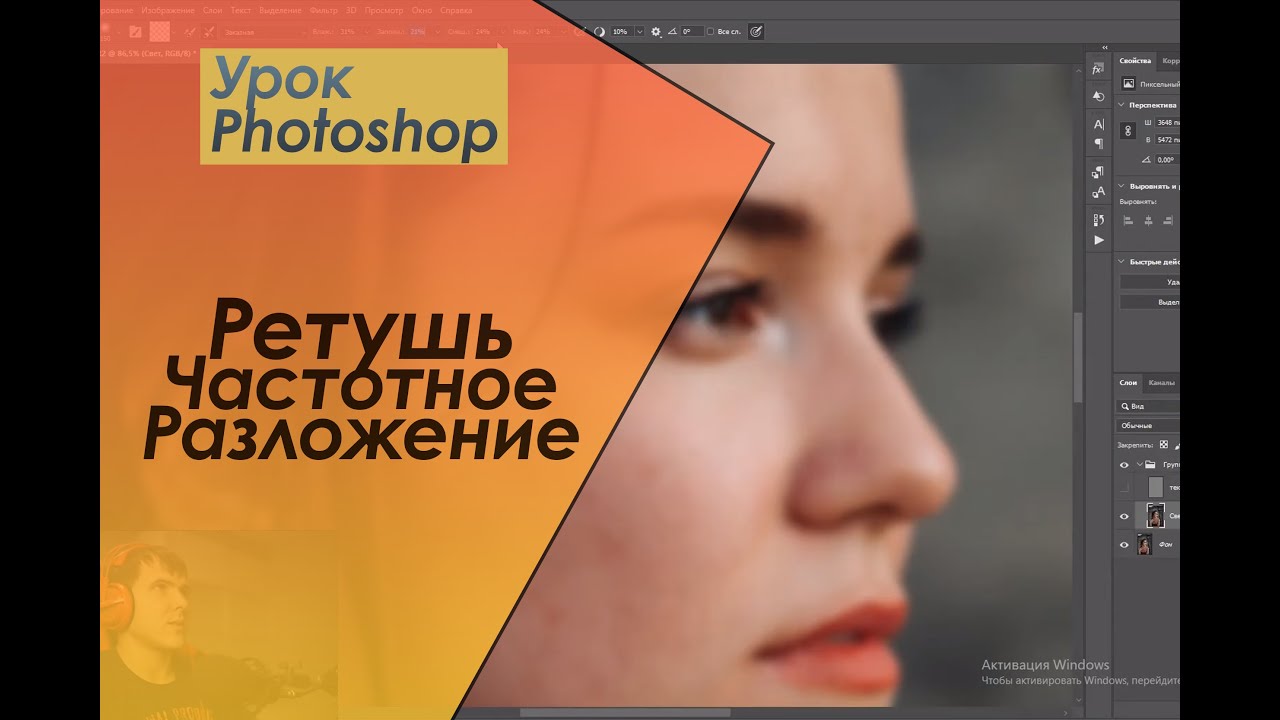Click the Фон layer name
Screen dimensions: 1280x720
[1166, 545]
